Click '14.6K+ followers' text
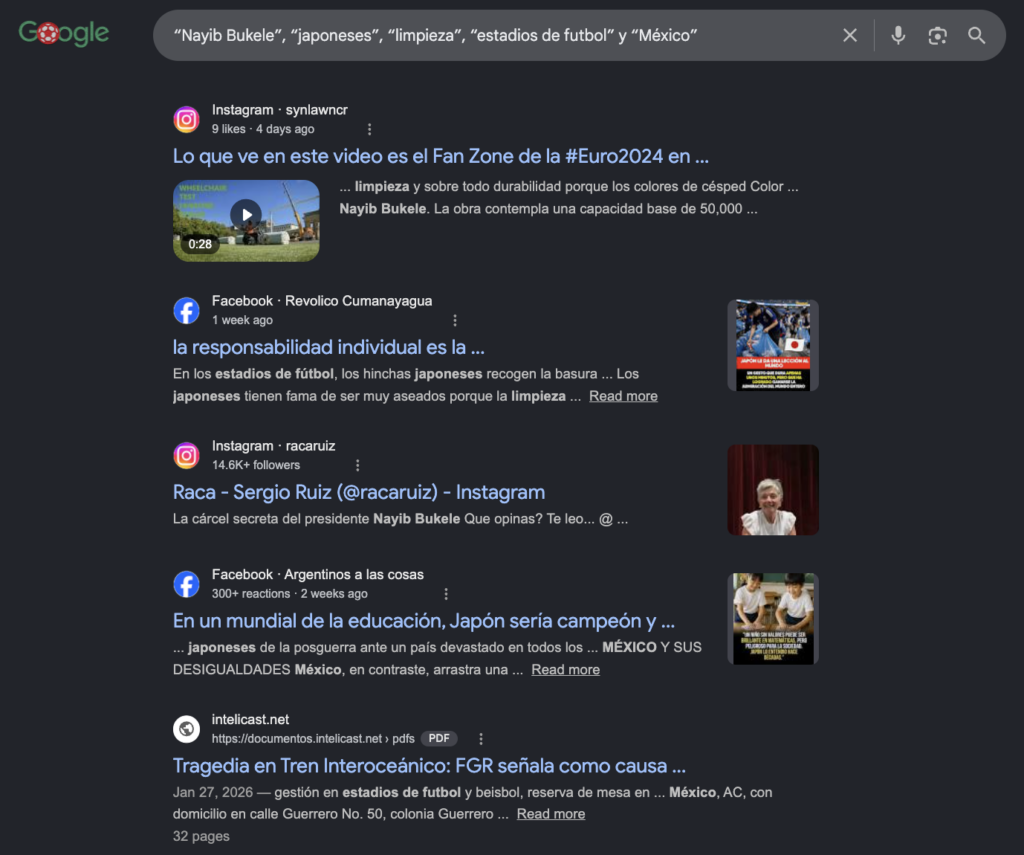This screenshot has width=1024, height=855. pyautogui.click(x=256, y=465)
